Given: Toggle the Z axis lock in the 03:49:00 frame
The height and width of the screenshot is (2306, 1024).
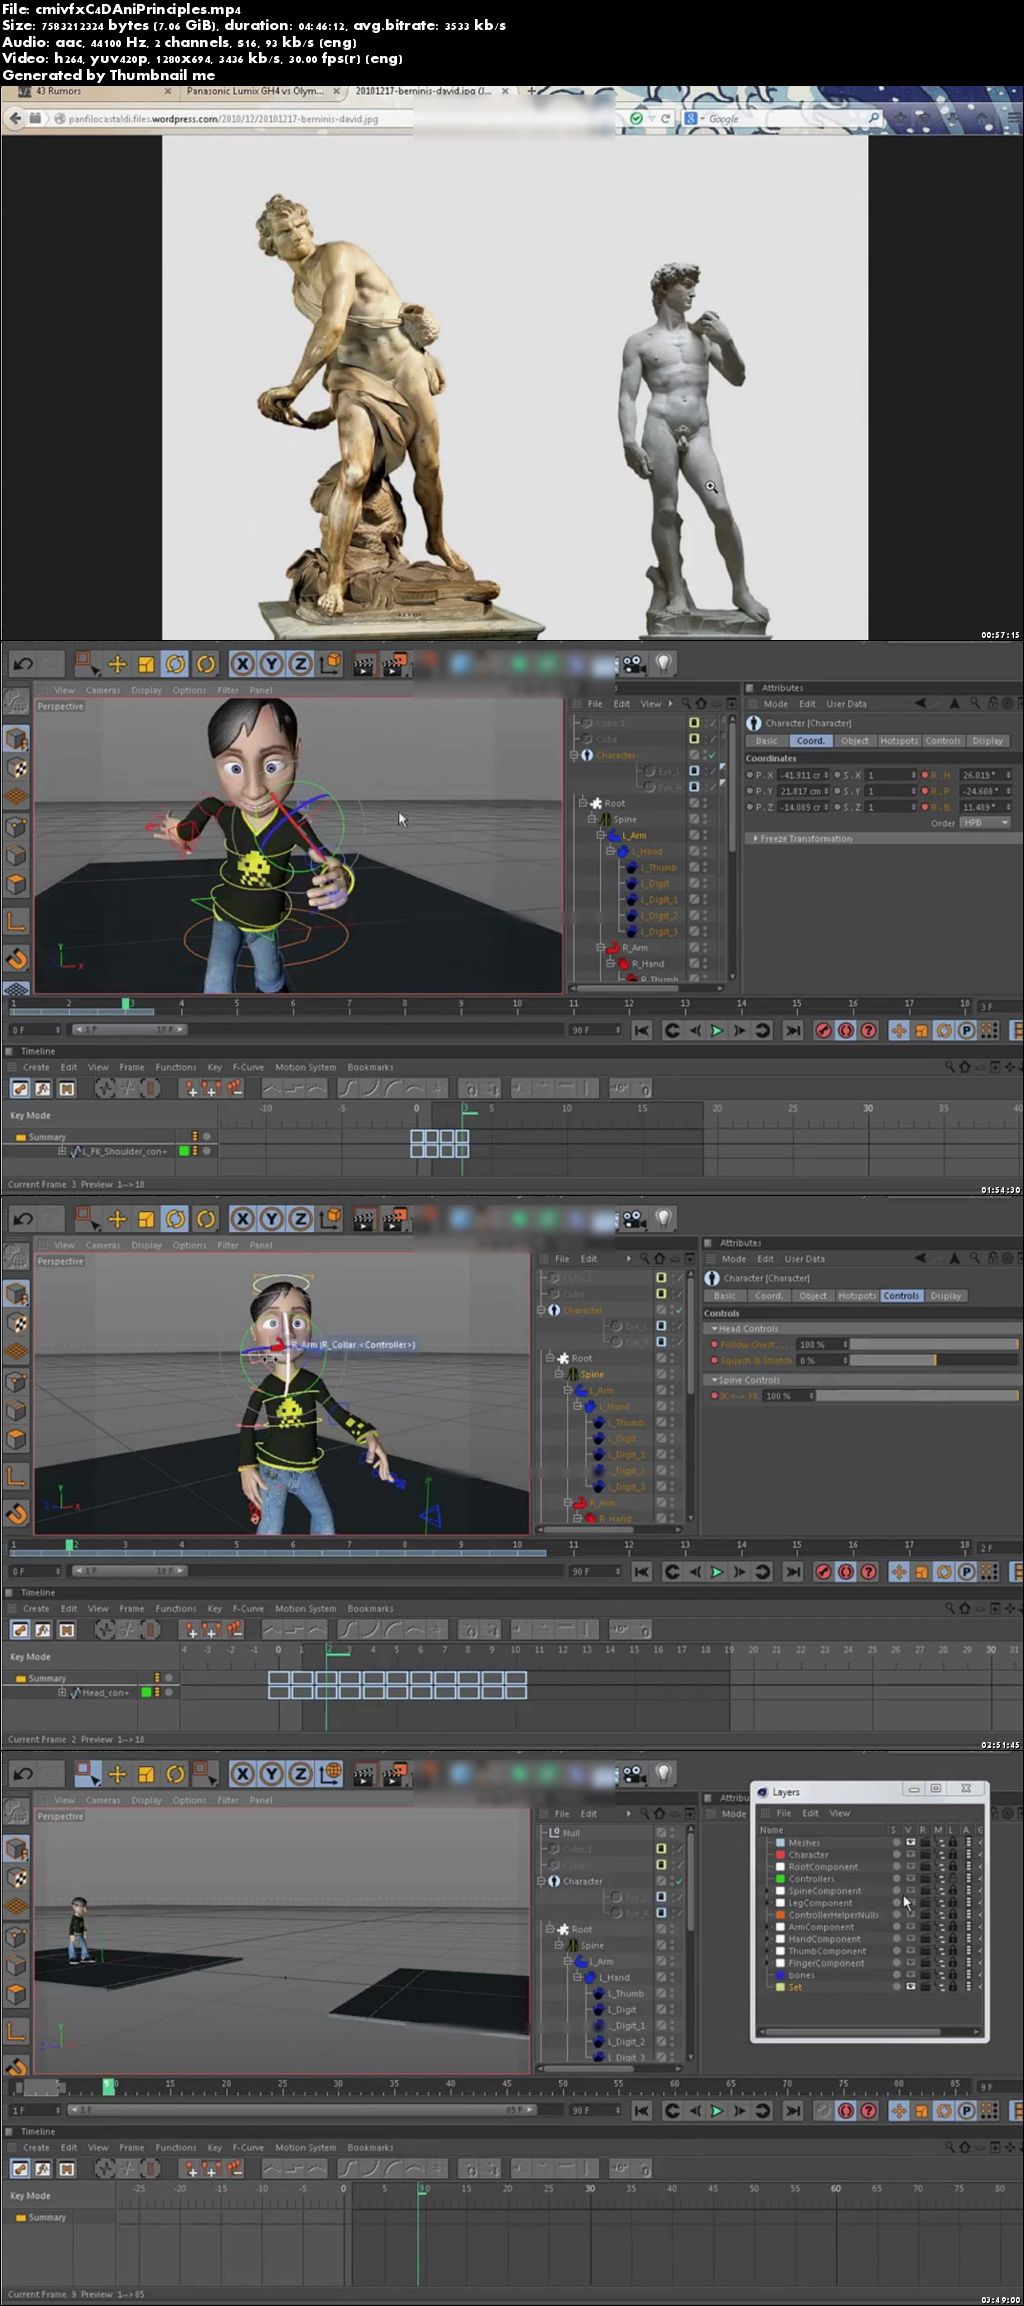Looking at the screenshot, I should pos(300,1774).
